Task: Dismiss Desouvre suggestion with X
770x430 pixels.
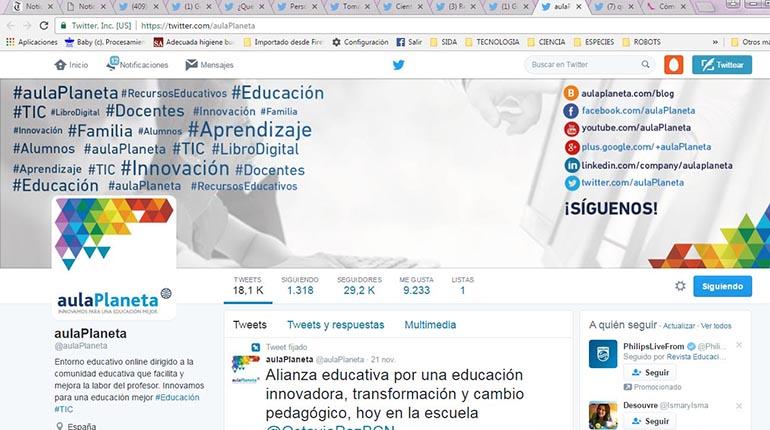Action: point(739,406)
